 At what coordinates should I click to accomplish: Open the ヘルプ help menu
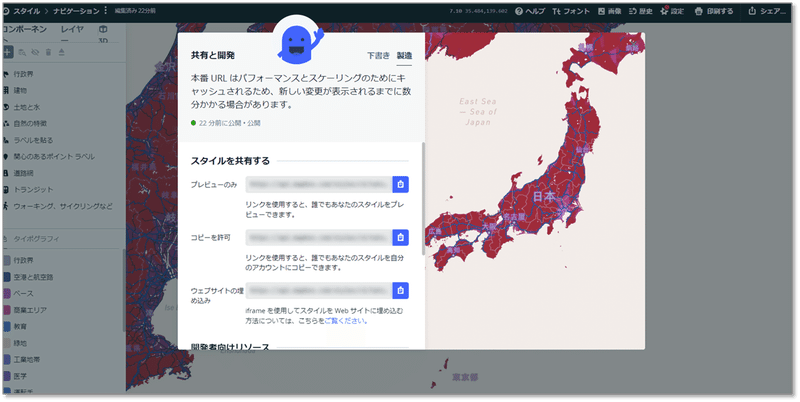point(530,11)
